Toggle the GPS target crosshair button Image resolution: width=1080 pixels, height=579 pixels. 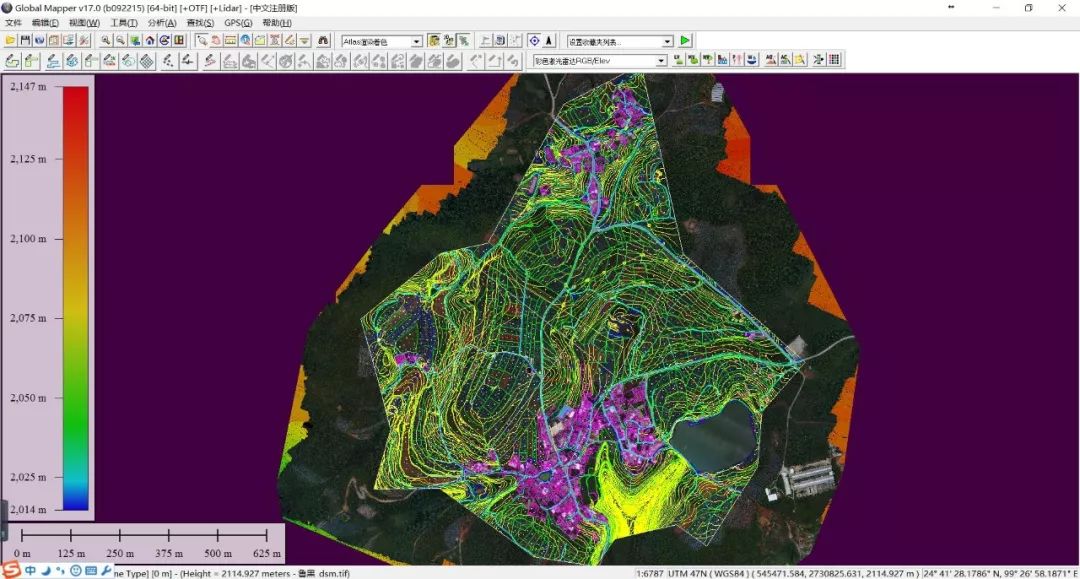coord(533,41)
